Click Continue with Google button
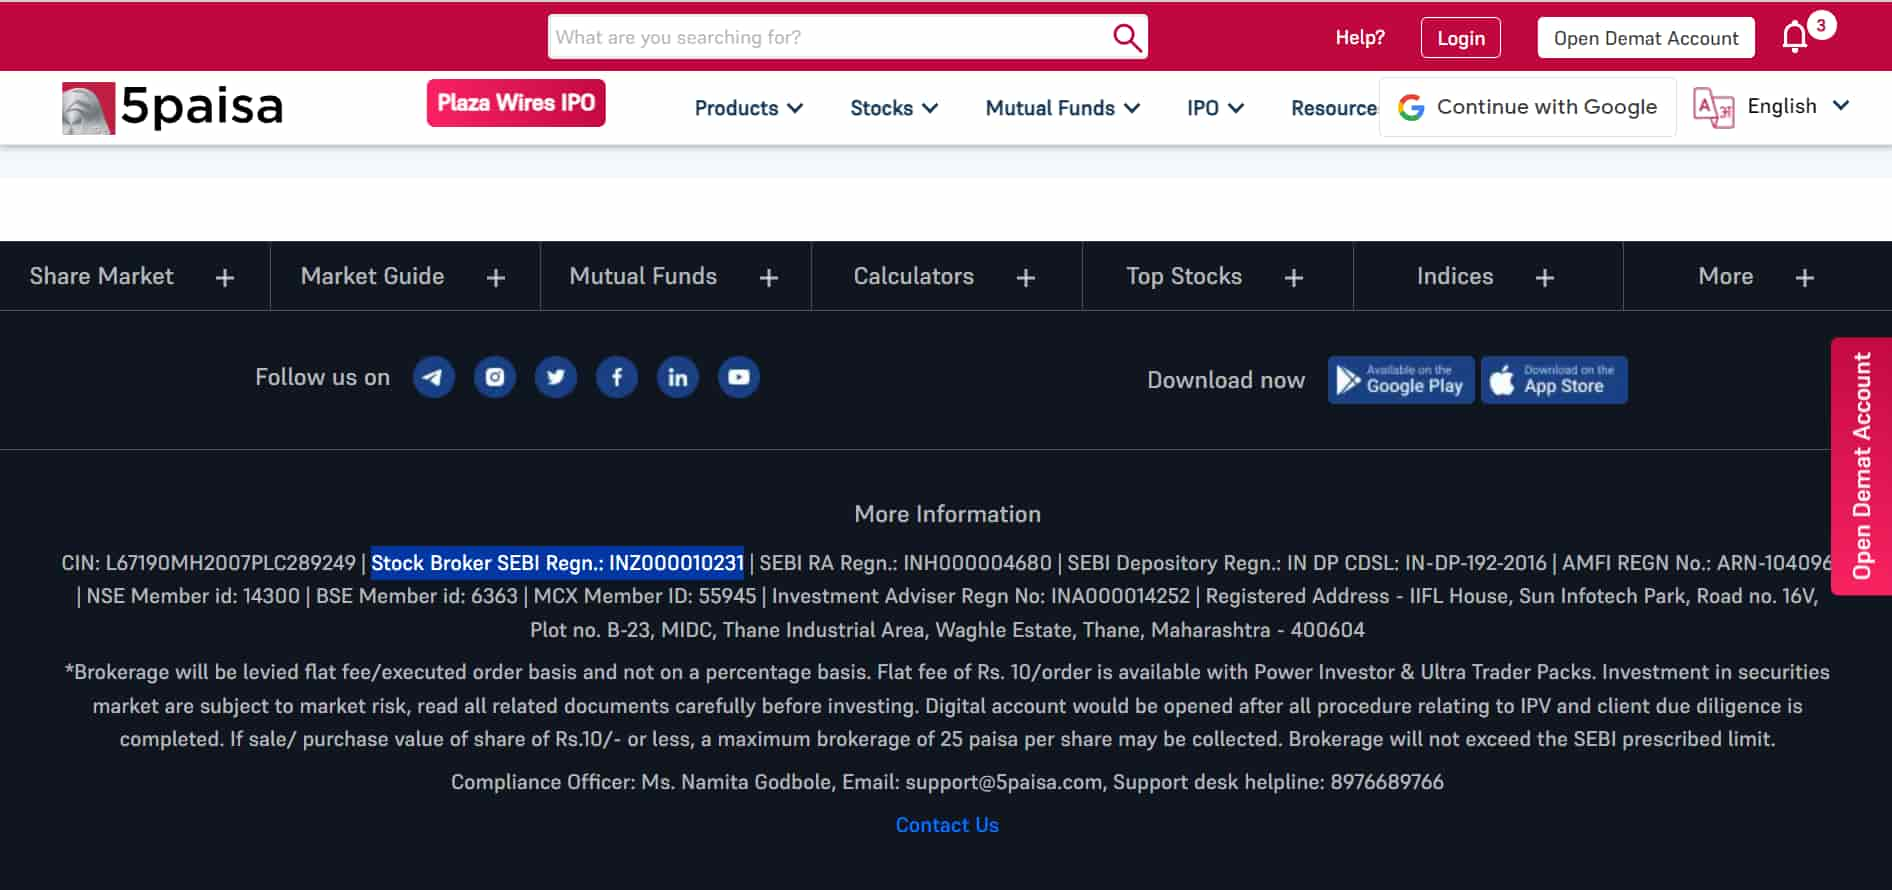The width and height of the screenshot is (1892, 890). [x=1527, y=107]
